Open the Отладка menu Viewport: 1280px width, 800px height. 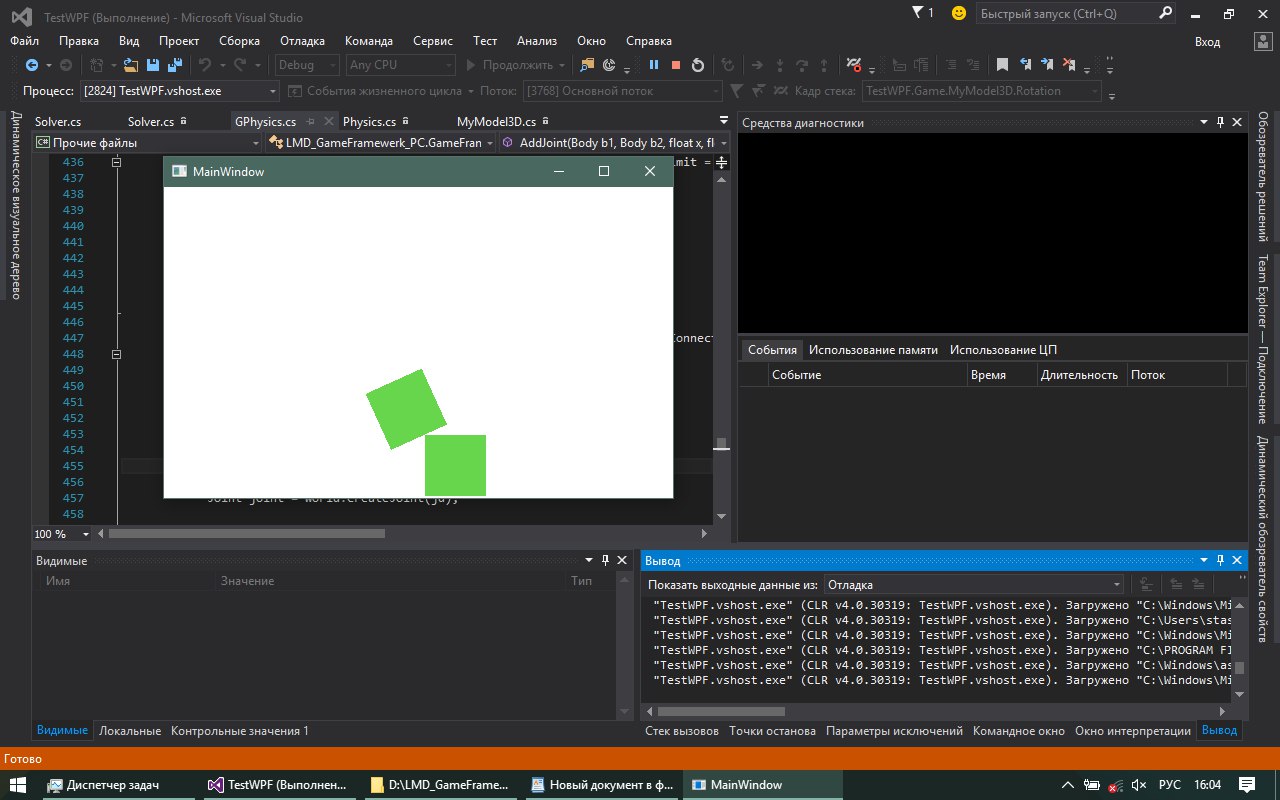click(302, 41)
